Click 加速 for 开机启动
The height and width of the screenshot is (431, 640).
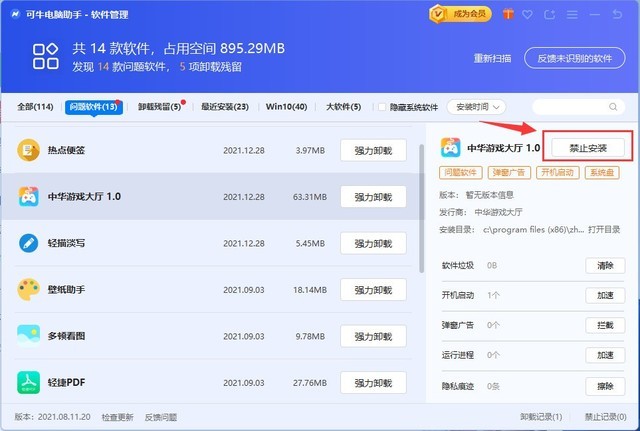click(605, 295)
